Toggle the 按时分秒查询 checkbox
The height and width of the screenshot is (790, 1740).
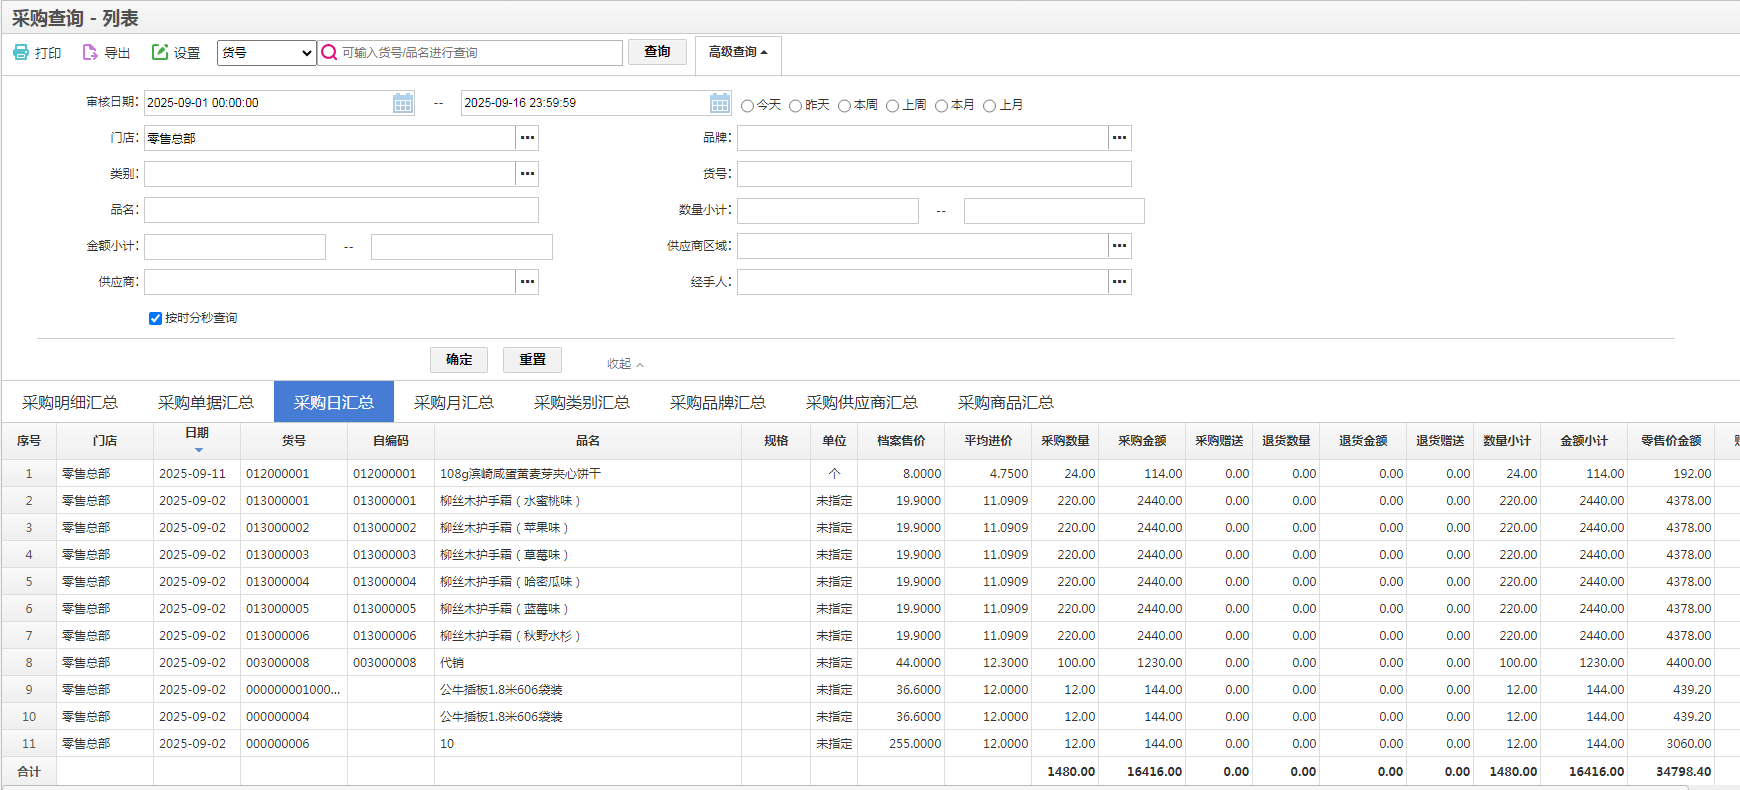(155, 319)
